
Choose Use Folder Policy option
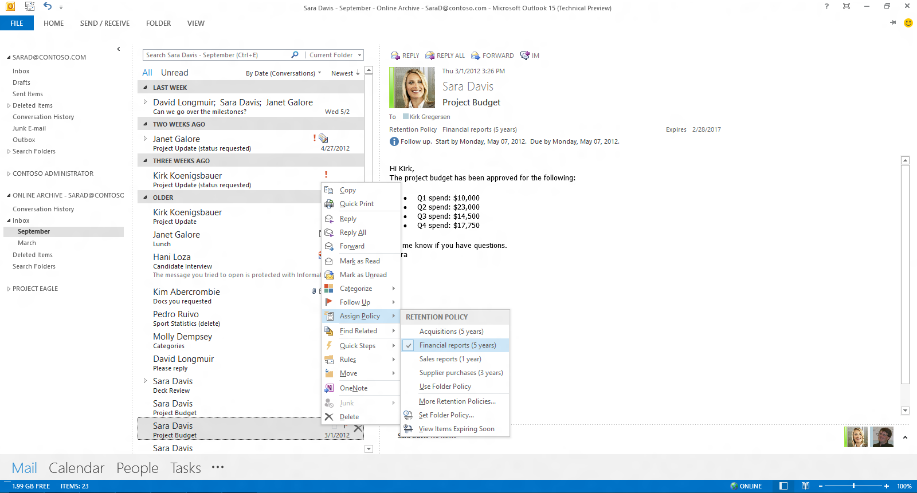pos(455,386)
